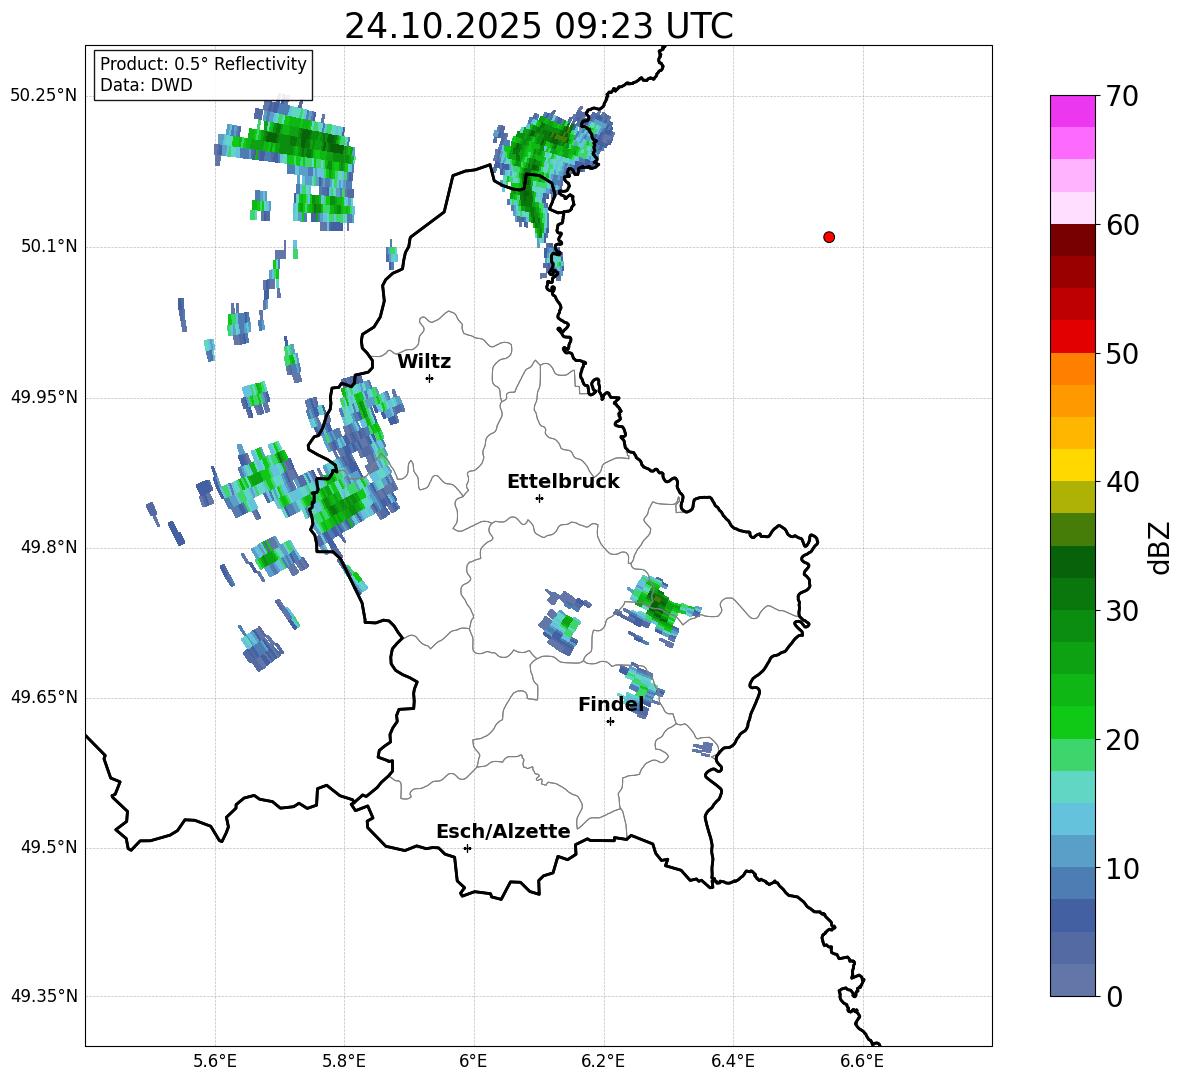Viewport: 1184px width, 1081px height.
Task: Click the 'Data: DWD' label
Action: 146,85
